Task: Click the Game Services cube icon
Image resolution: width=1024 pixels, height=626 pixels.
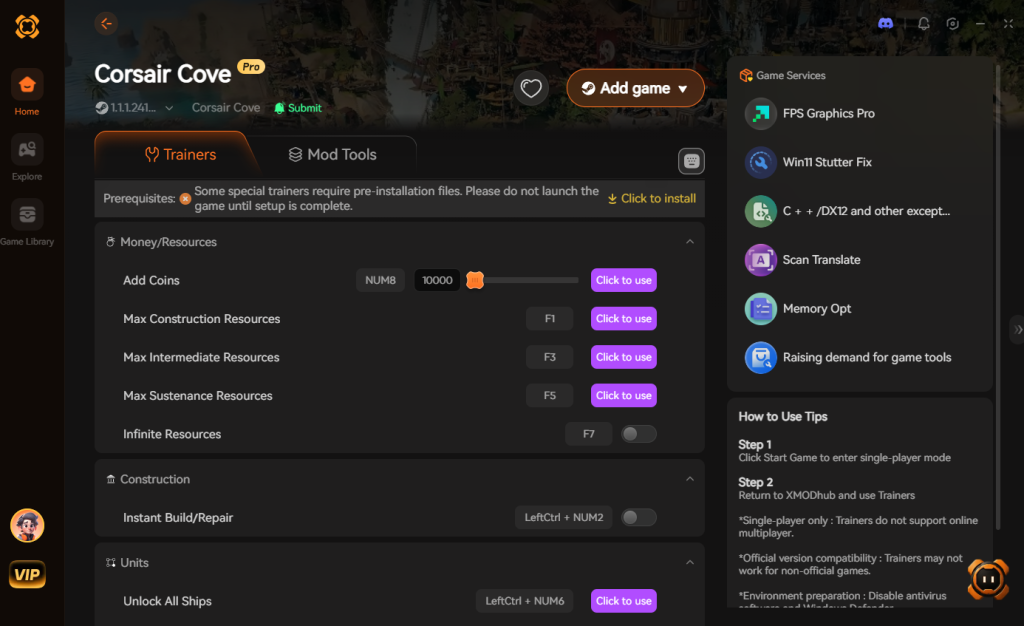Action: pos(746,76)
